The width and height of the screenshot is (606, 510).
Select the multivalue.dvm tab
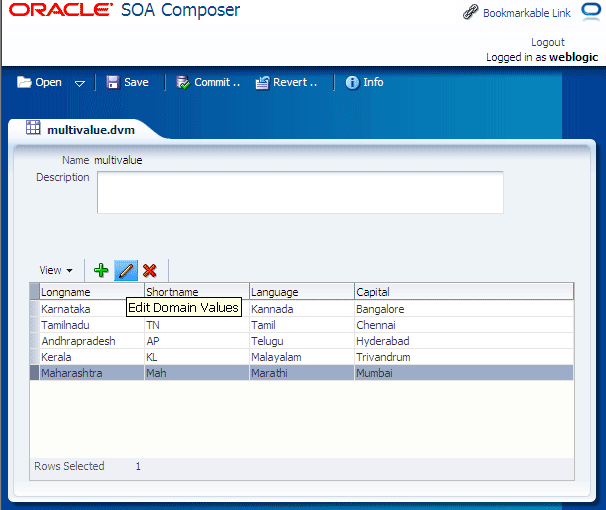[x=91, y=130]
